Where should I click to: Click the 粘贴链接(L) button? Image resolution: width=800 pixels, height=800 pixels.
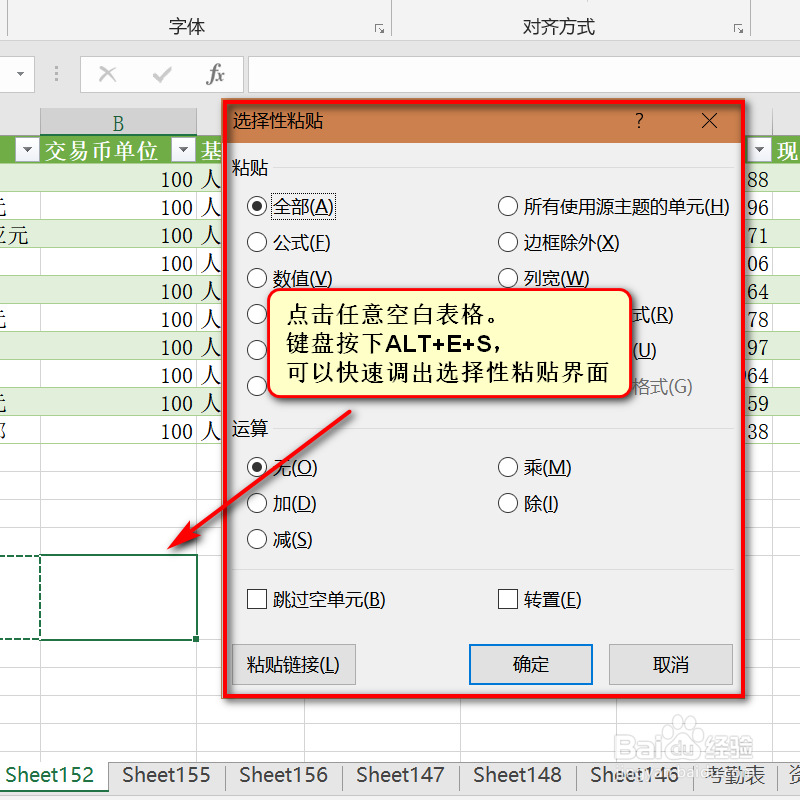(293, 664)
